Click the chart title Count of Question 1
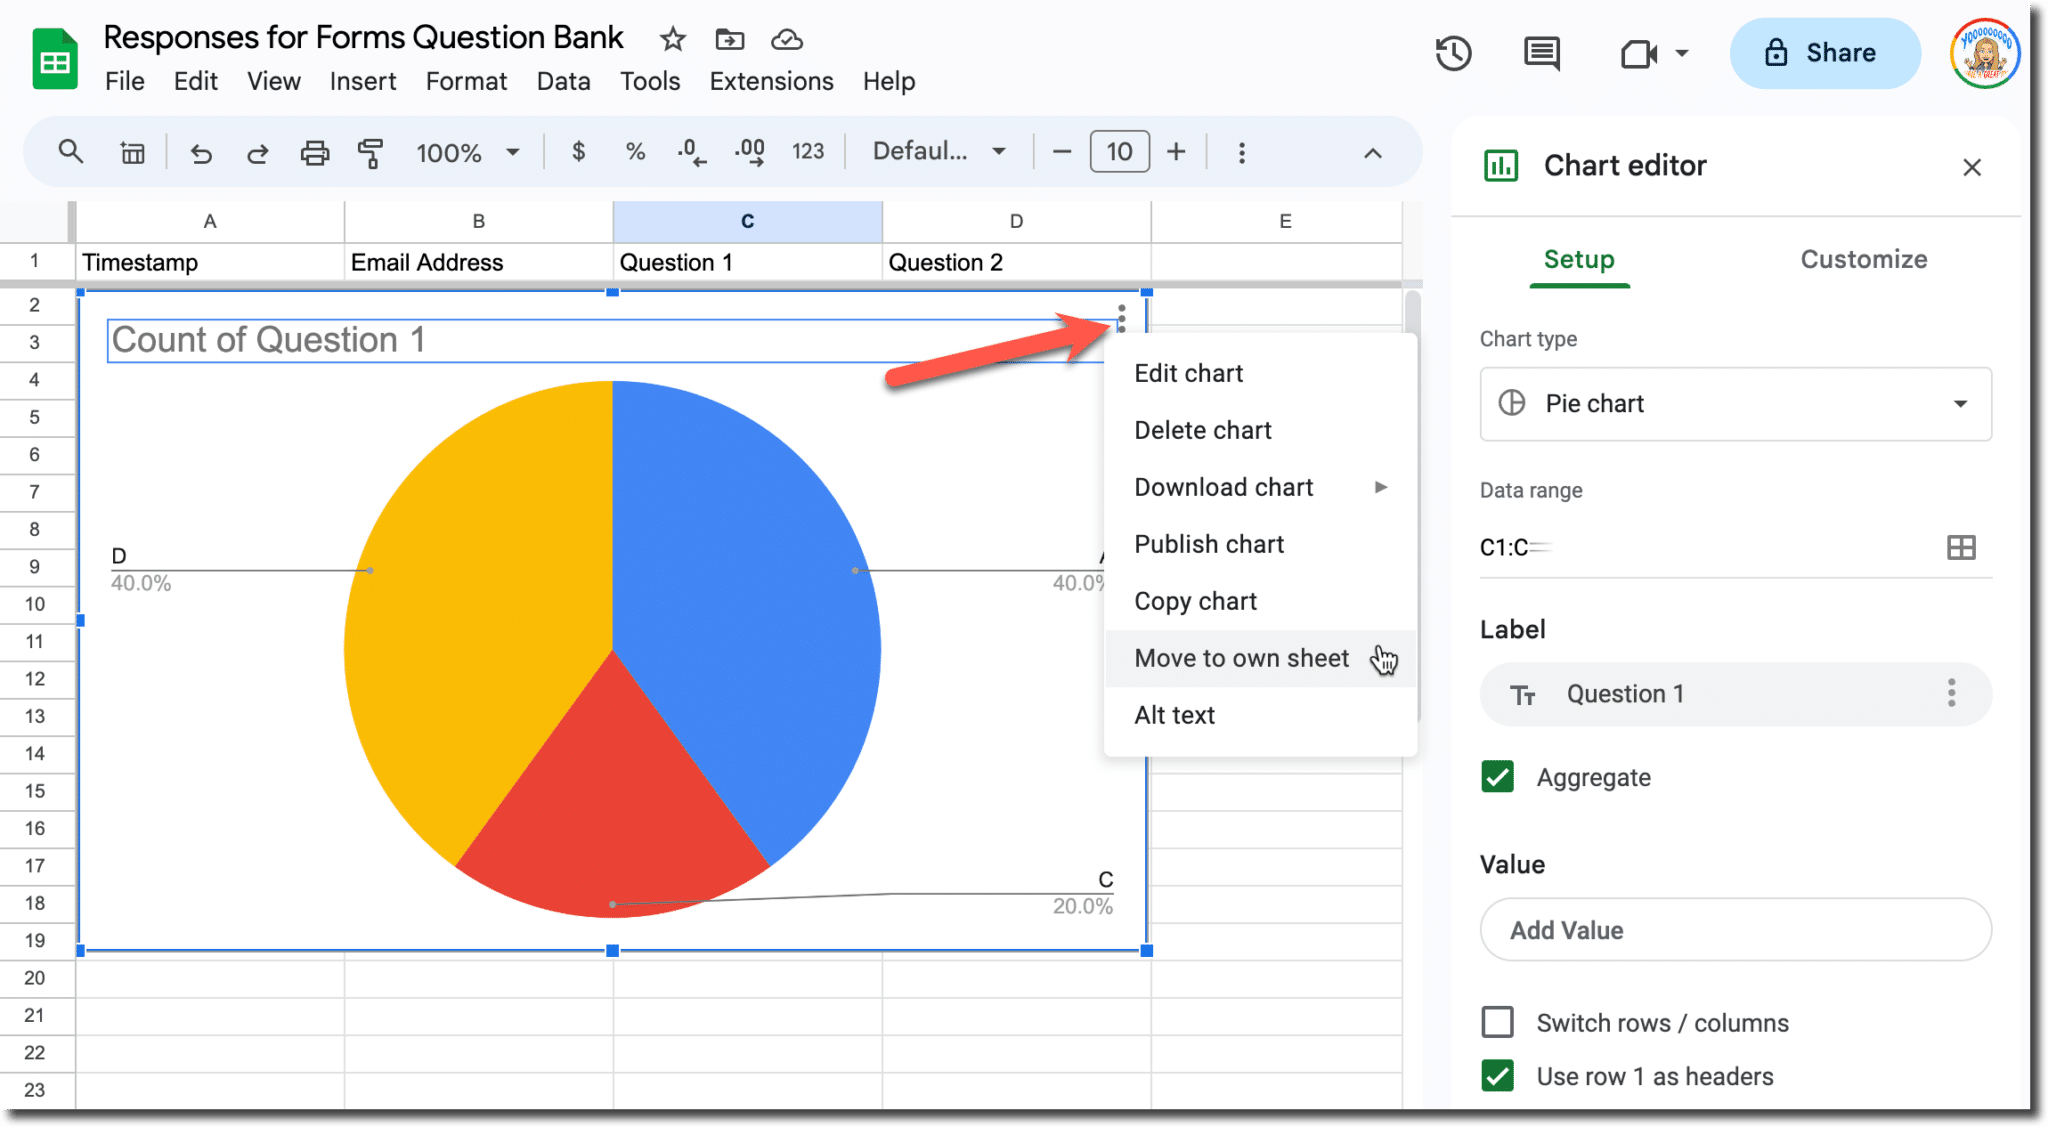Screen dimensions: 2048x1127 point(268,340)
